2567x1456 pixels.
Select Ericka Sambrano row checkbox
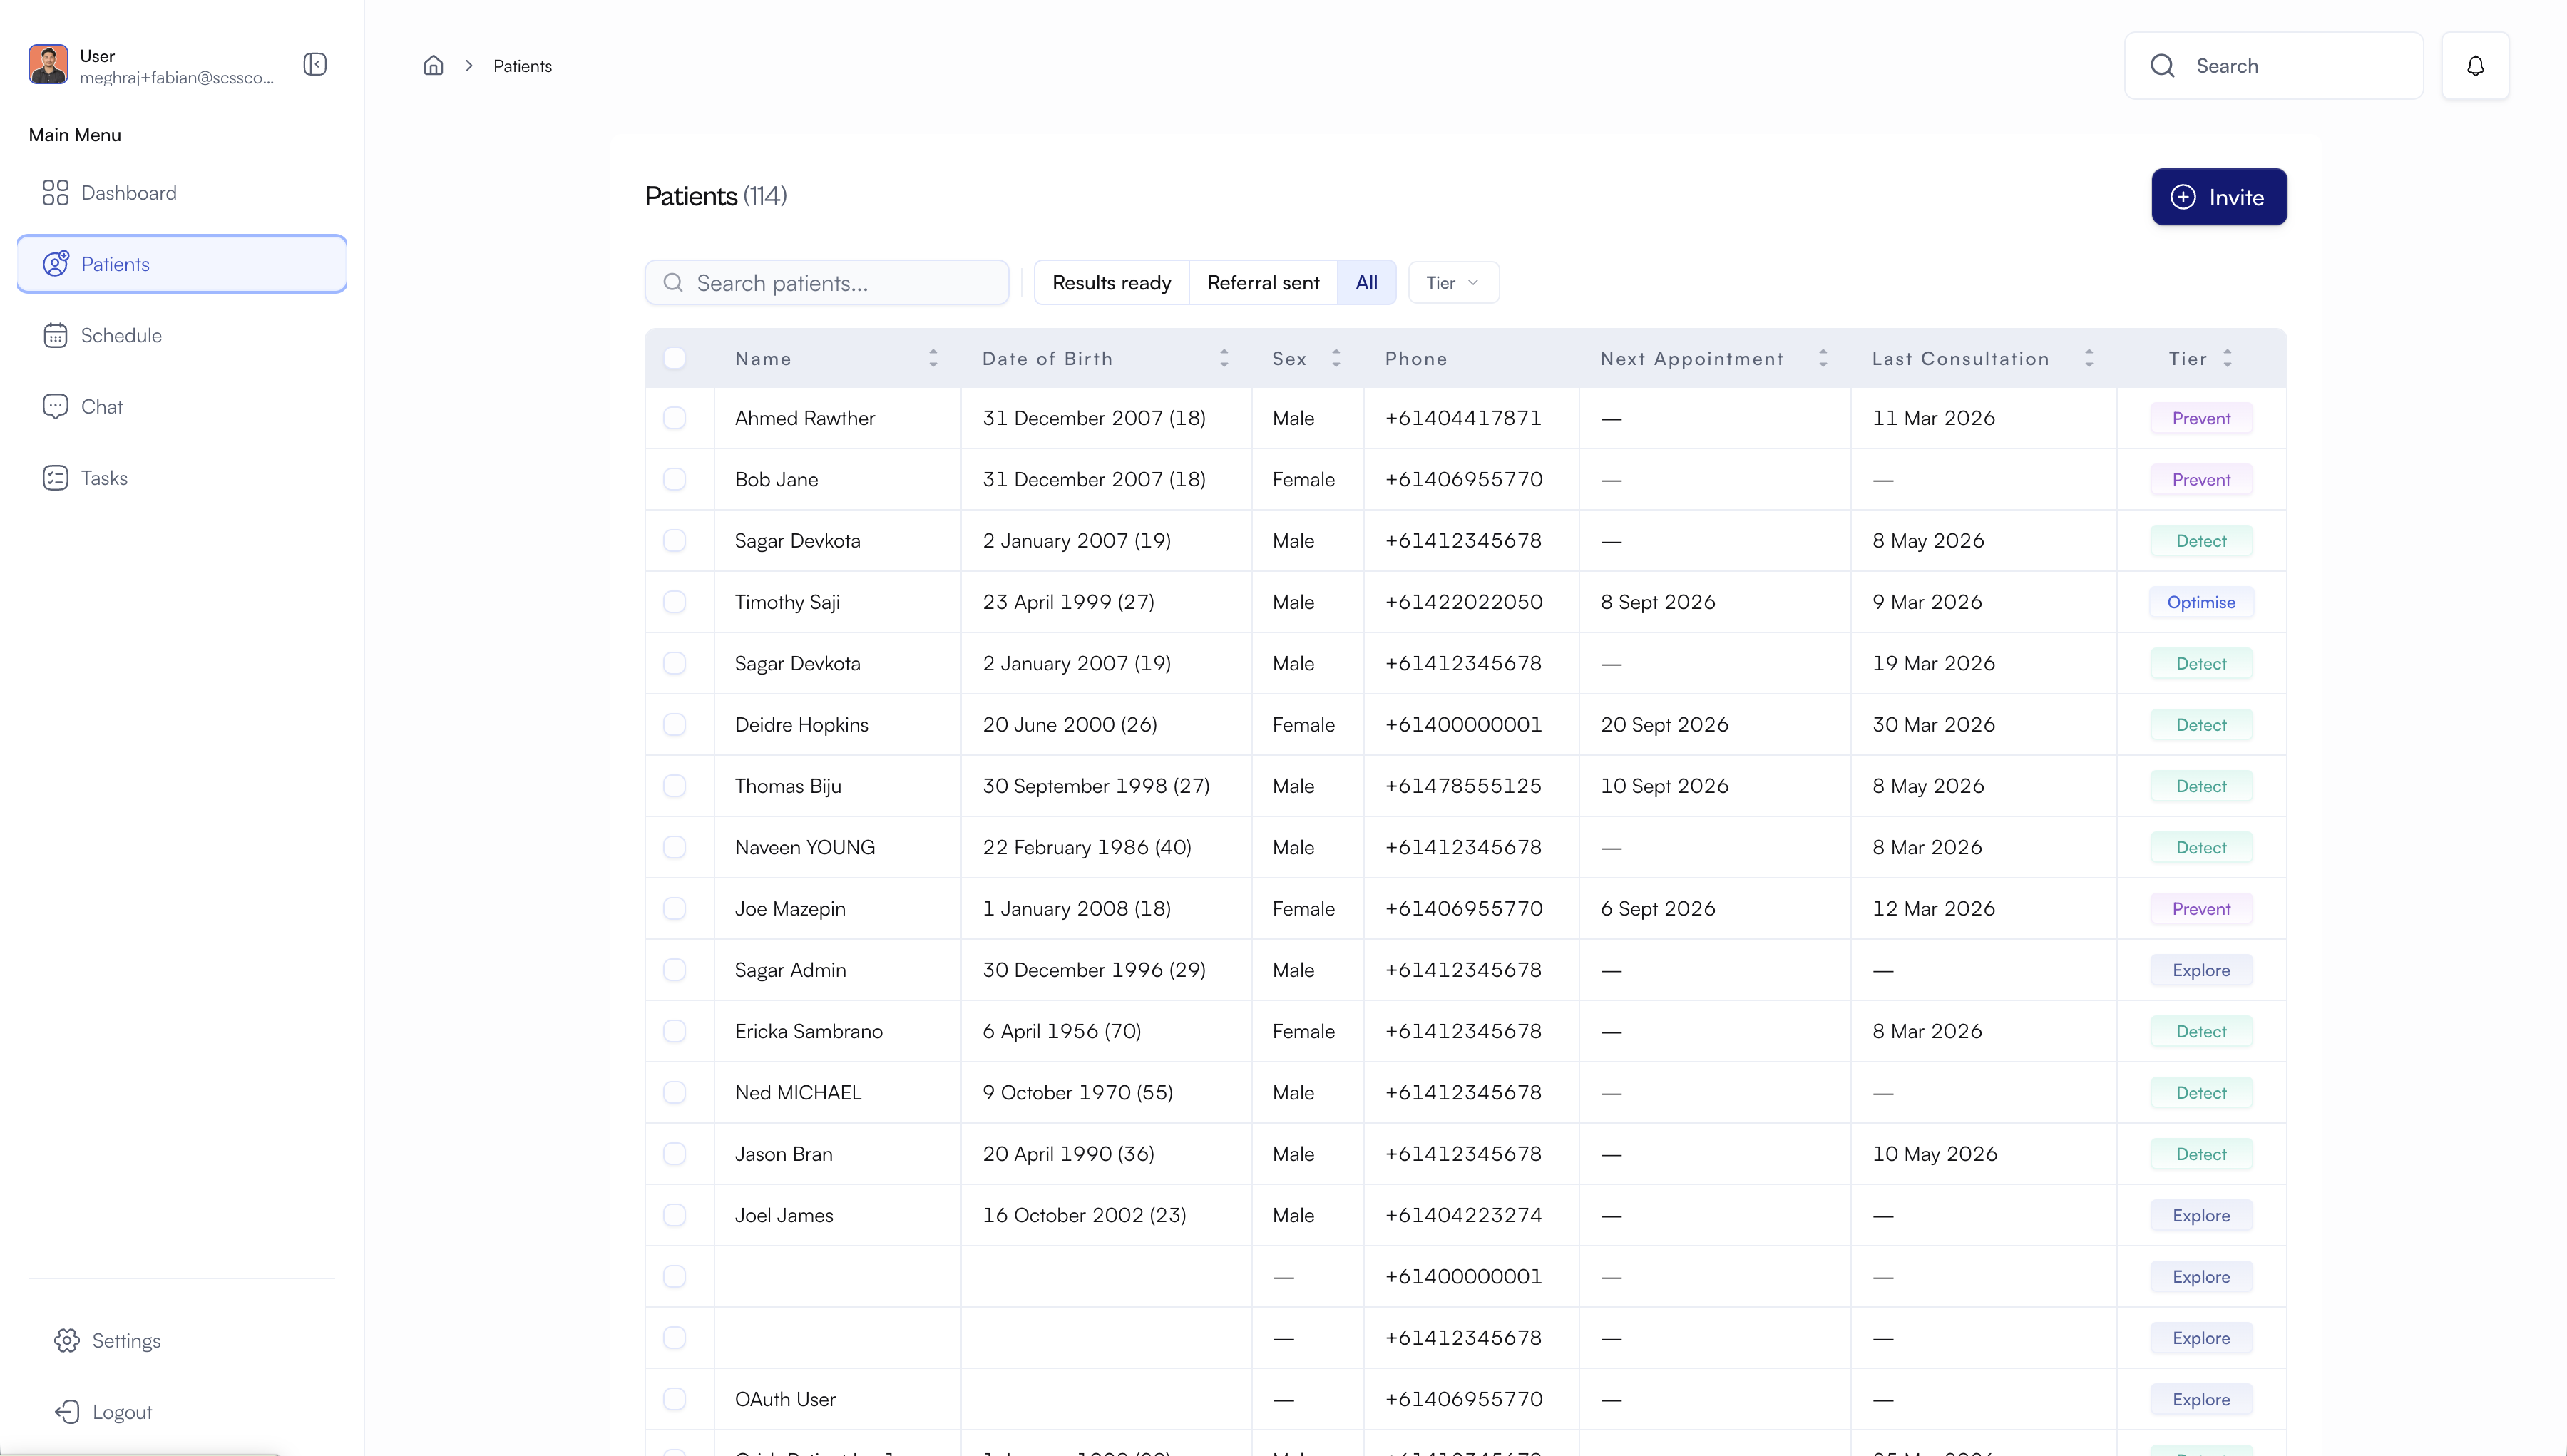[x=674, y=1031]
